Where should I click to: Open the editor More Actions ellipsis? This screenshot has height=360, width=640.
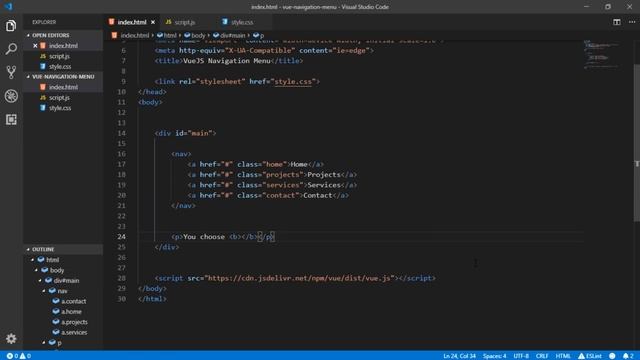click(632, 22)
